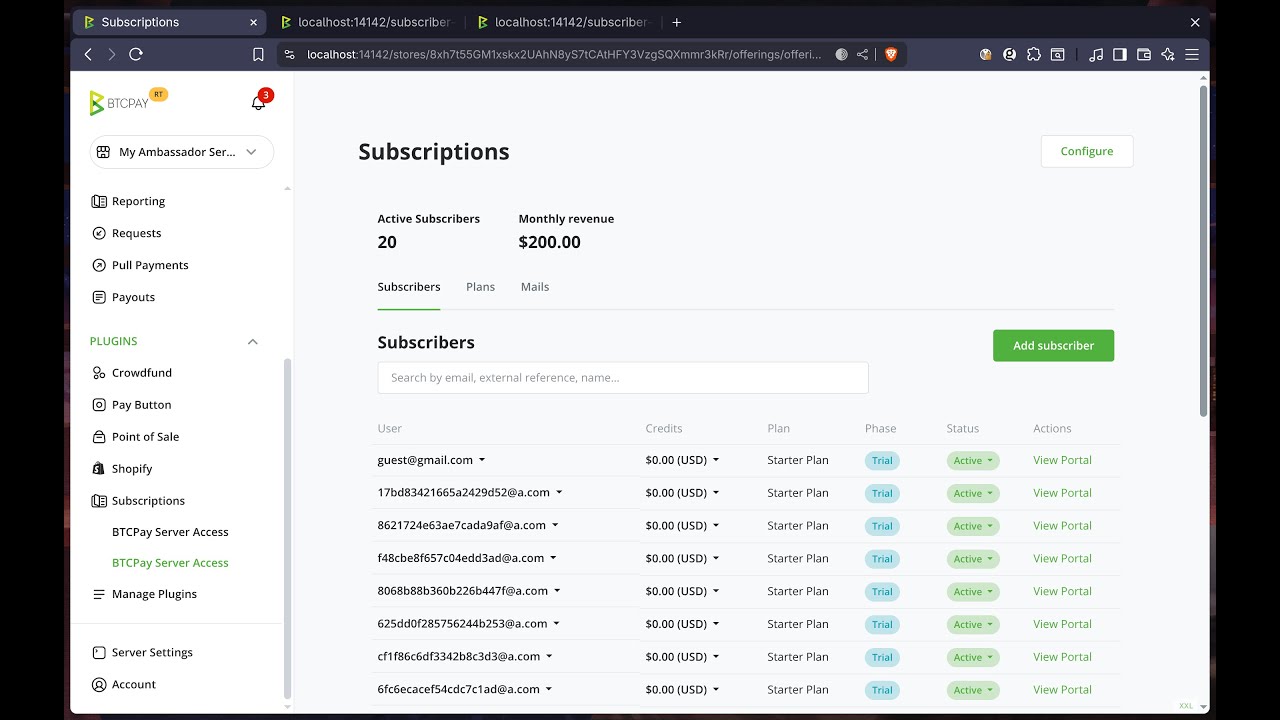This screenshot has width=1280, height=720.
Task: Open Pull Payments via its icon
Action: pyautogui.click(x=98, y=265)
